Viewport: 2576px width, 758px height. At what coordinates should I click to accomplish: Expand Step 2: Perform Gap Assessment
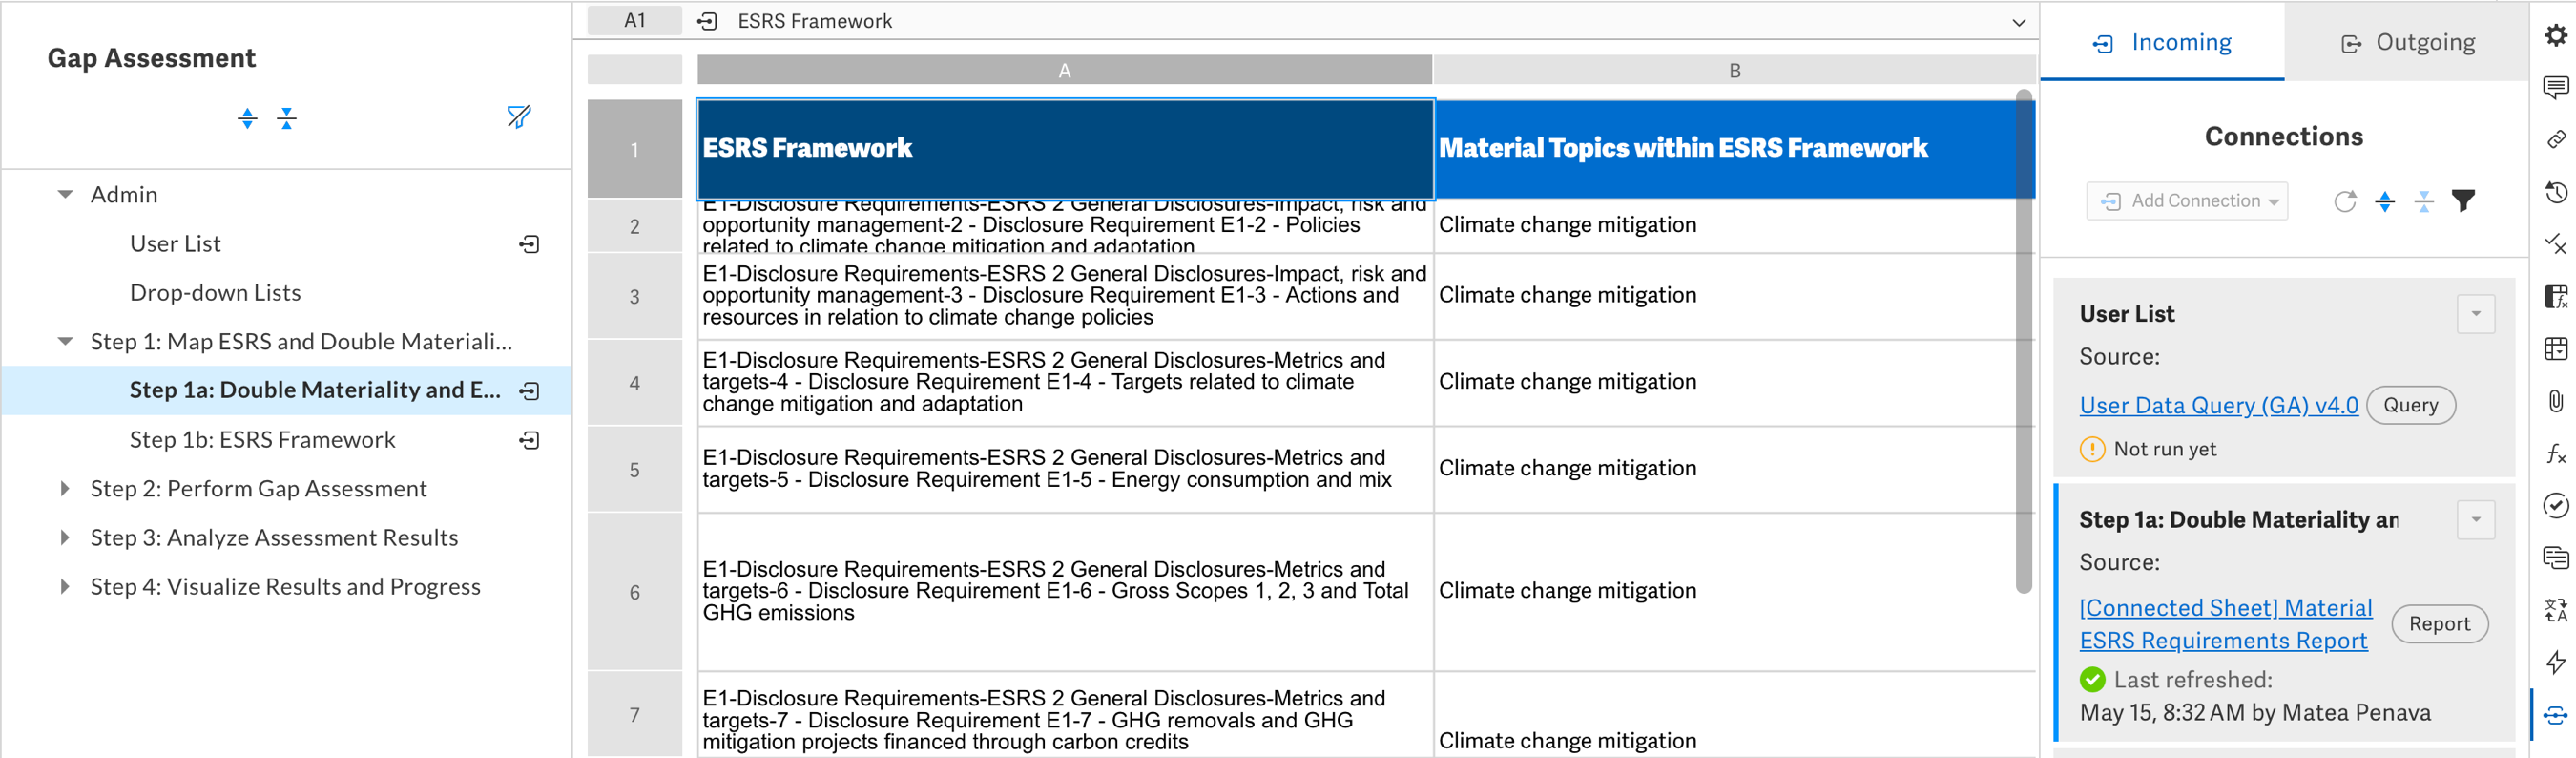pos(65,489)
